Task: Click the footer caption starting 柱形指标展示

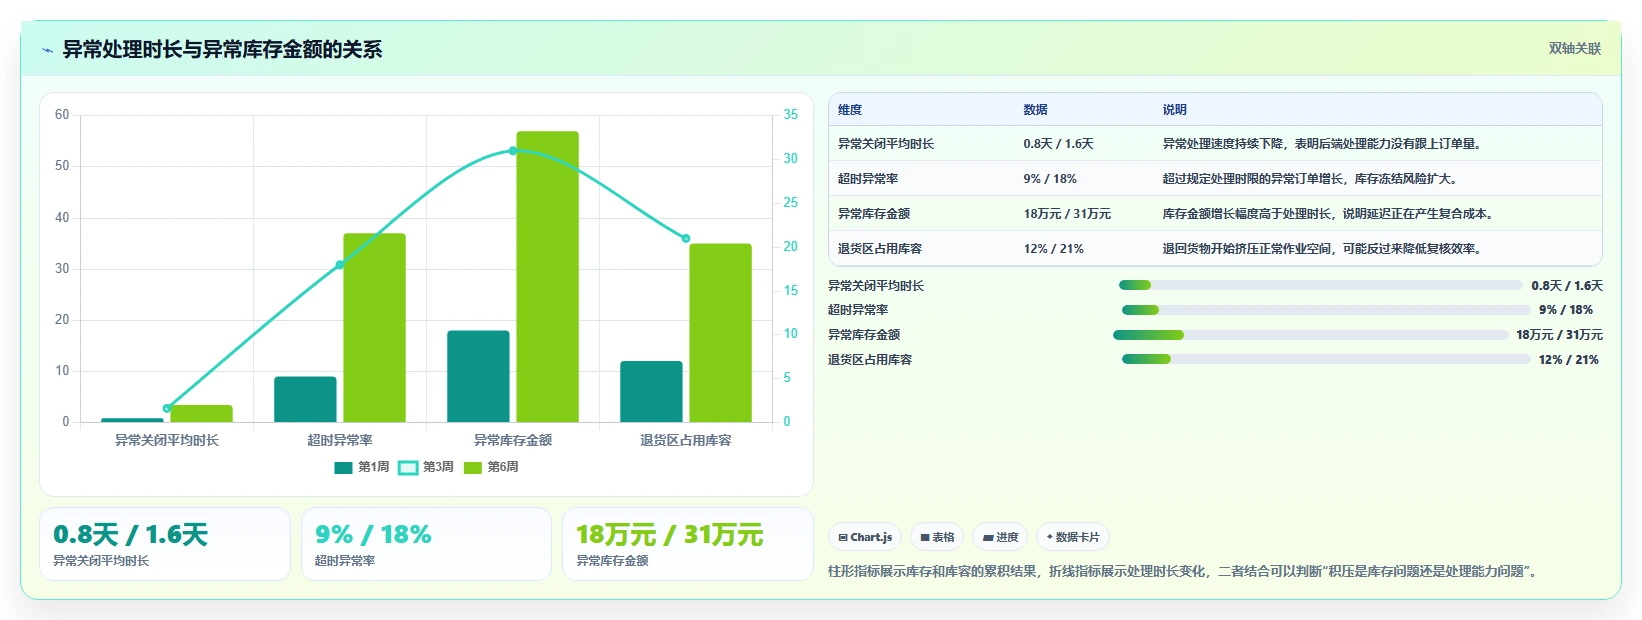Action: coord(1185,572)
